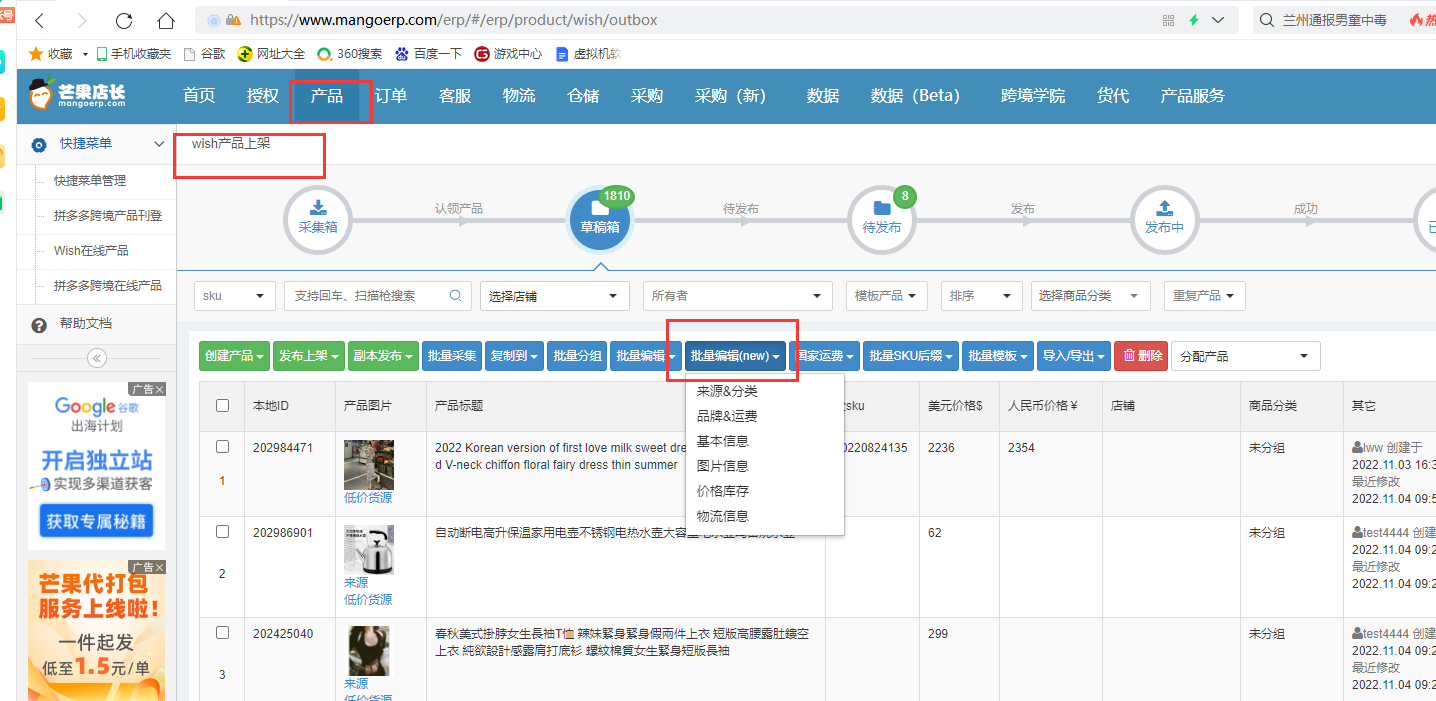Open the 手机收藏夹 bookmark folder

132,54
